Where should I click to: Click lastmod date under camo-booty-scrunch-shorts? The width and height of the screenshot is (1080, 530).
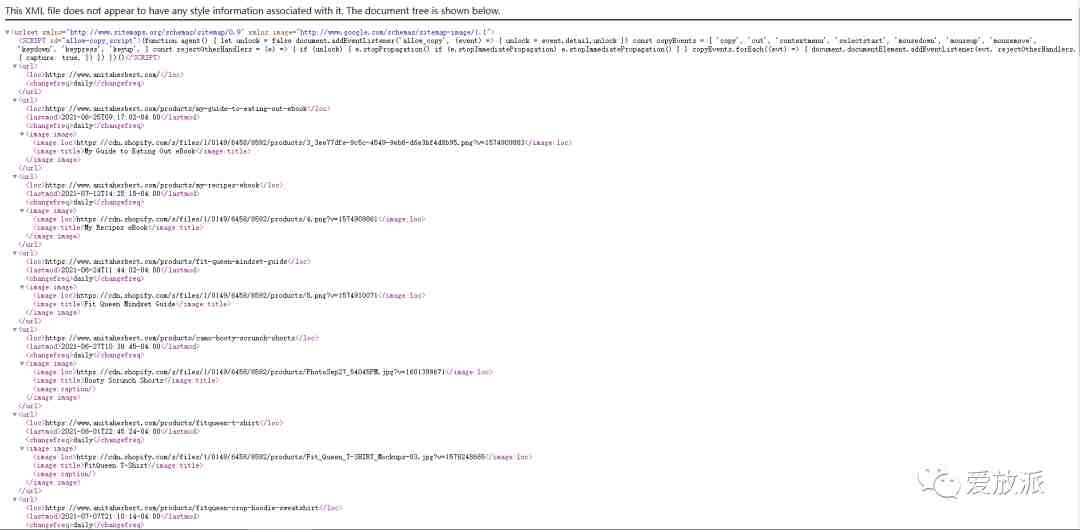click(x=111, y=346)
